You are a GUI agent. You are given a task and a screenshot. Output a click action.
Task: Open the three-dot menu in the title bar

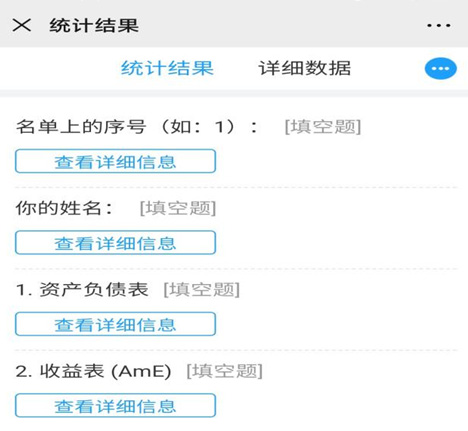[439, 25]
